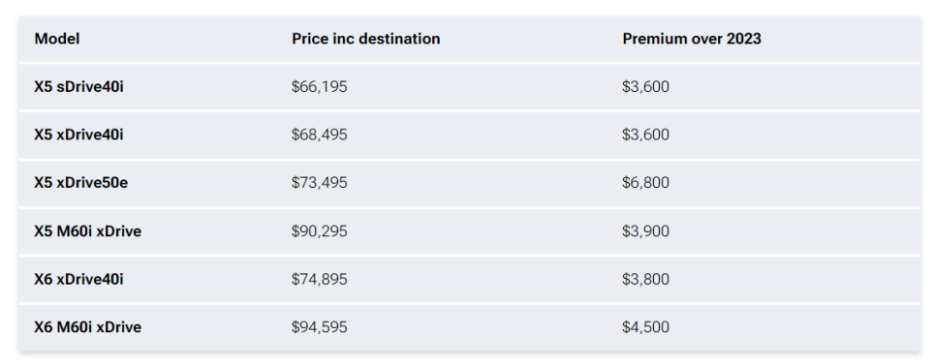Click the $68,495 price cell
Viewport: 936px width, 364px height.
[319, 135]
